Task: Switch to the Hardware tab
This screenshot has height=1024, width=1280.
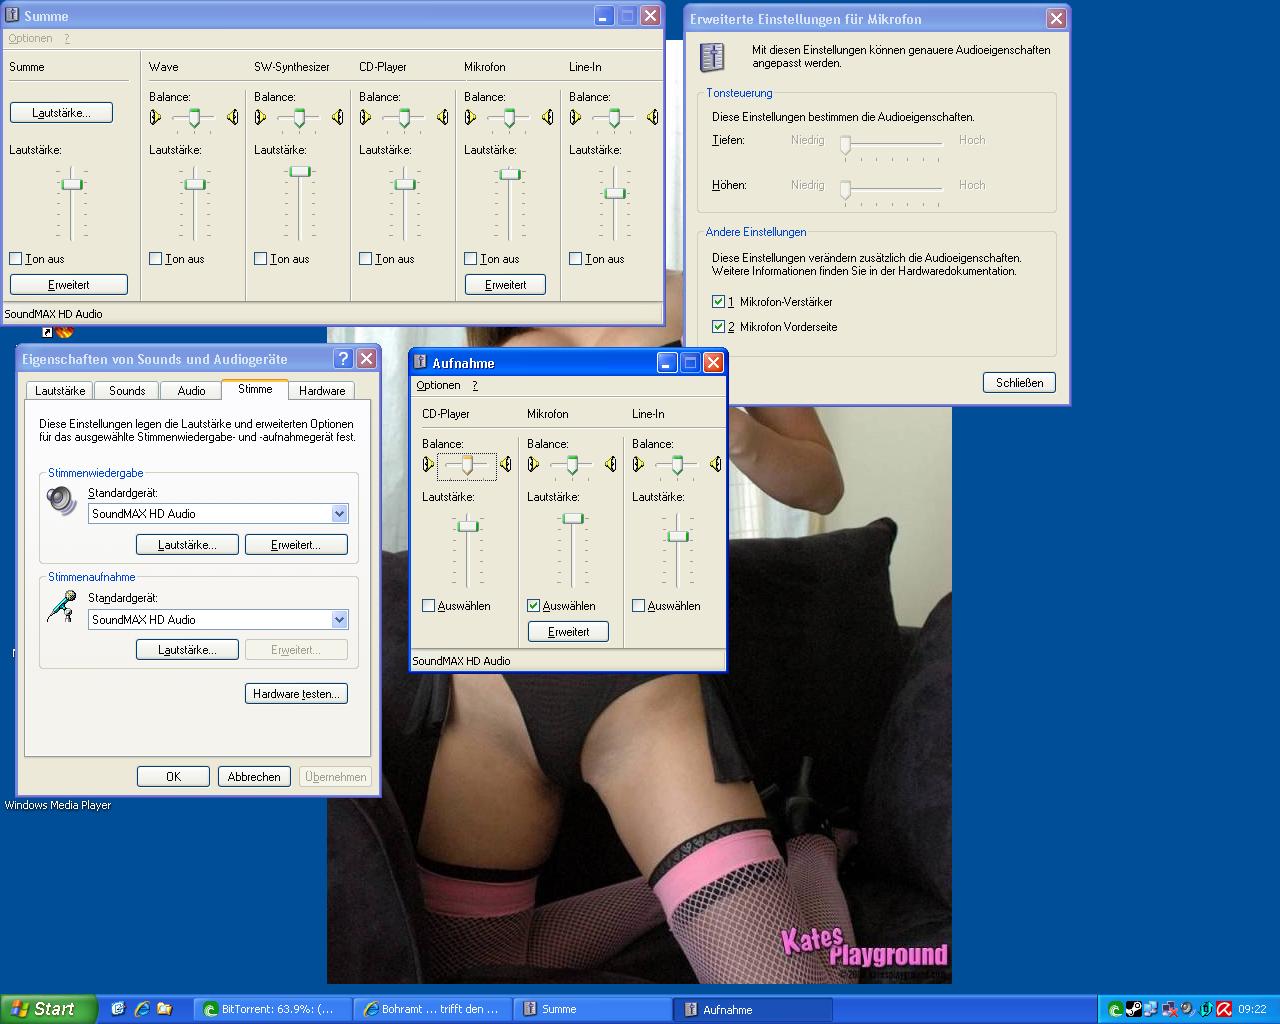Action: (x=322, y=391)
